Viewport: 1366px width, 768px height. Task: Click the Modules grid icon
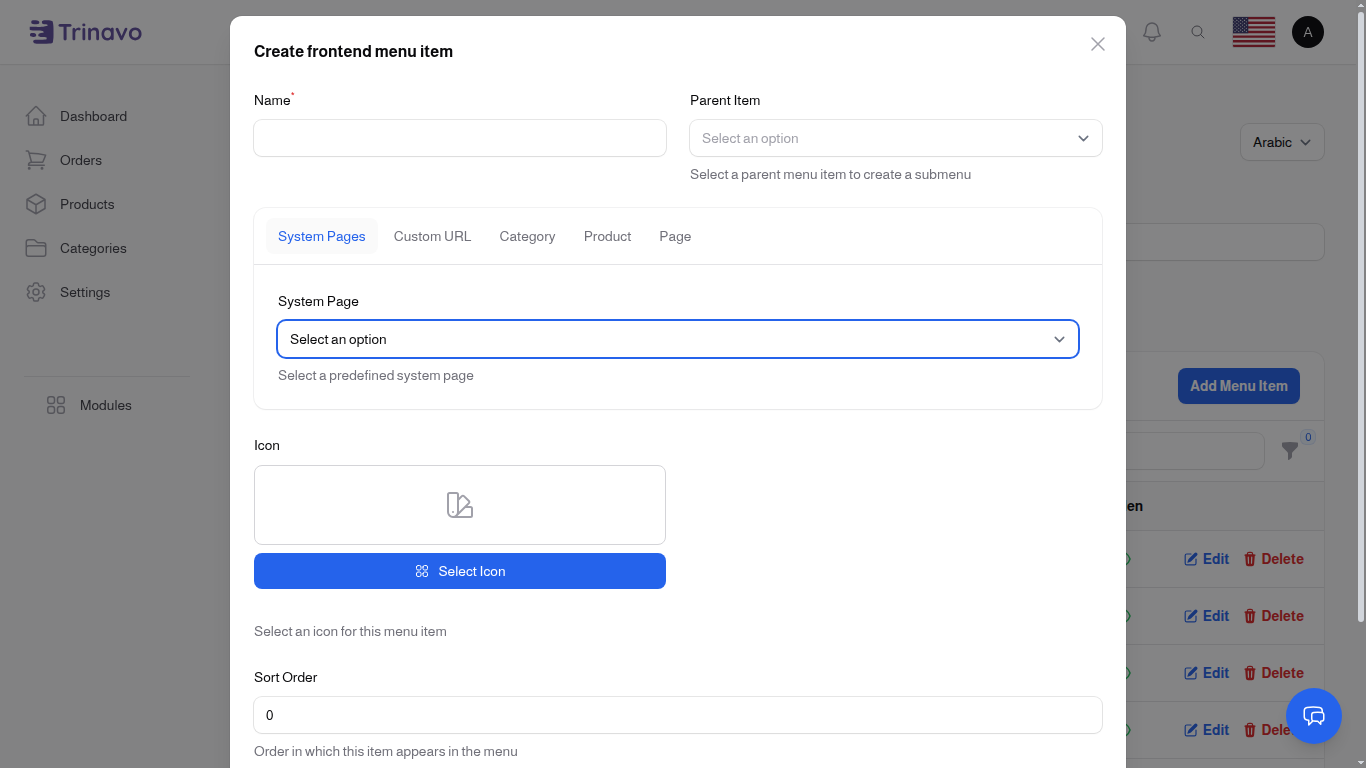(55, 405)
